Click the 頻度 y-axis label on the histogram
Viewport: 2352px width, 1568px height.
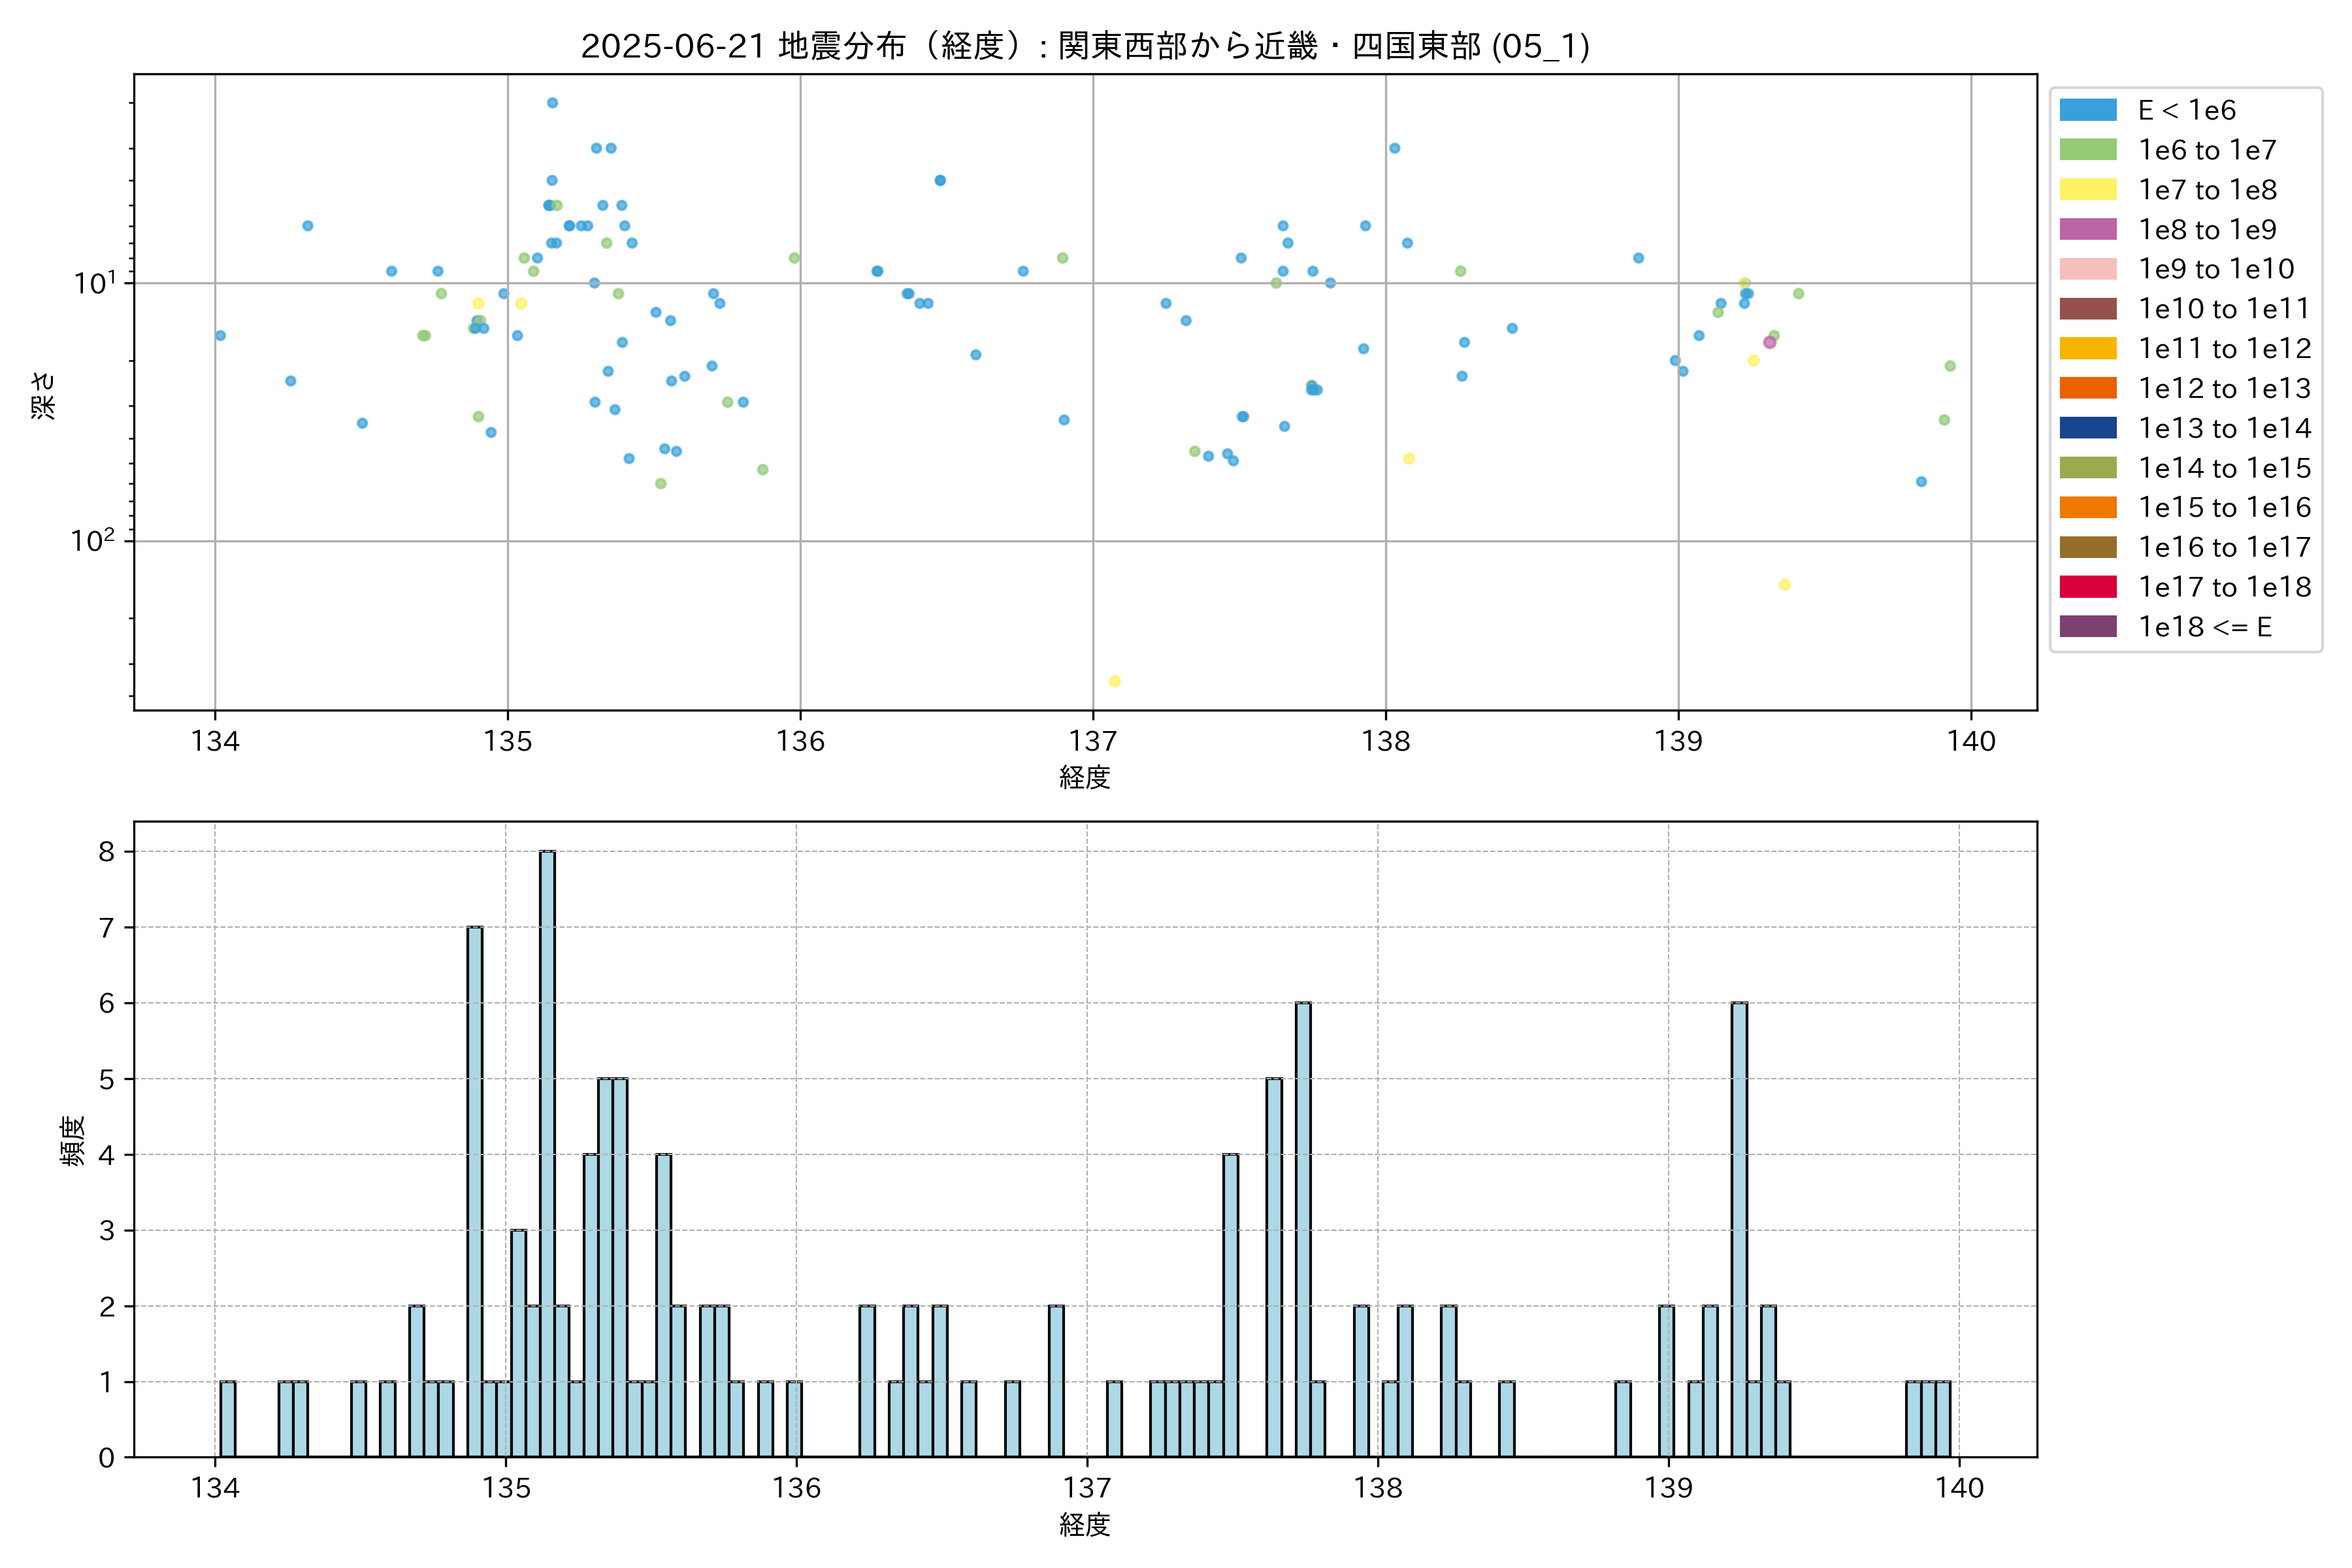tap(73, 1141)
